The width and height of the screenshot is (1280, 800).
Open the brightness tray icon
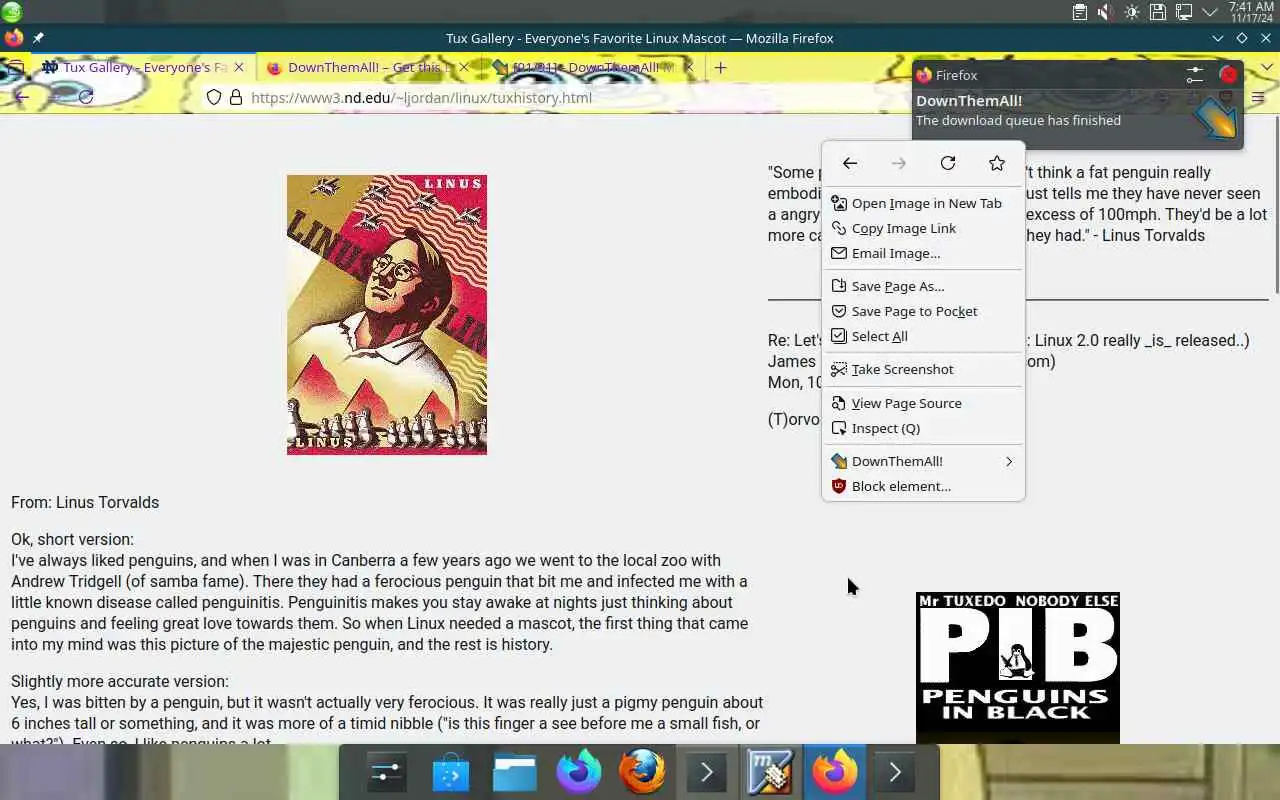(x=1132, y=12)
